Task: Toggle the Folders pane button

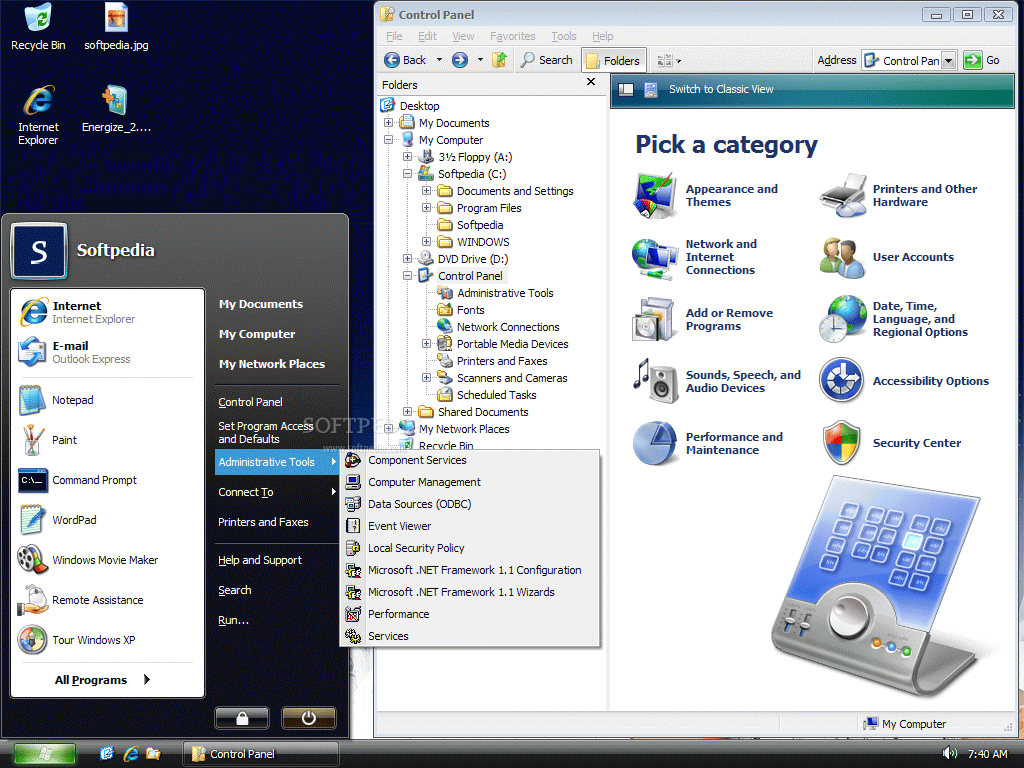Action: click(613, 60)
